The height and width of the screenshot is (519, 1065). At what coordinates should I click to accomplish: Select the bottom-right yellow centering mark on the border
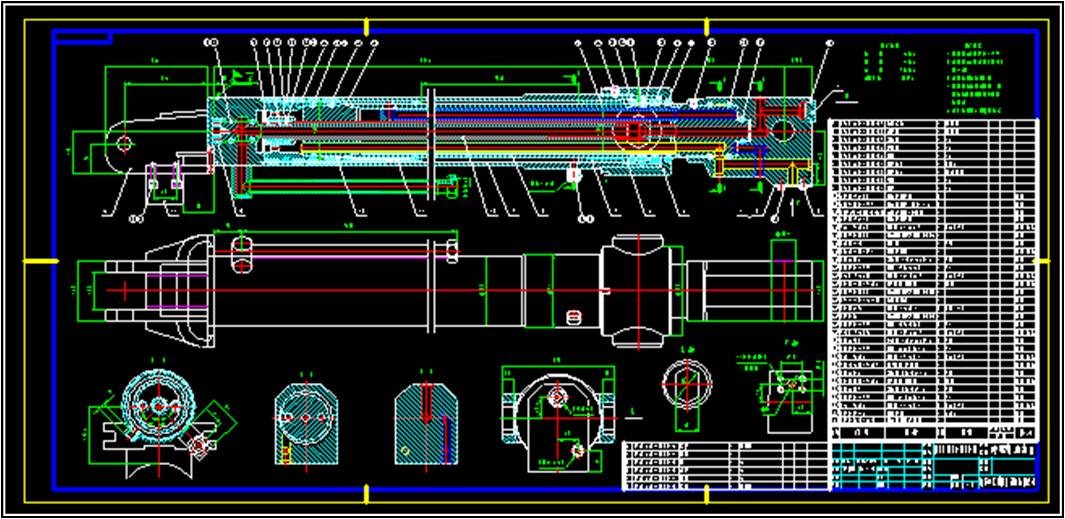point(707,494)
